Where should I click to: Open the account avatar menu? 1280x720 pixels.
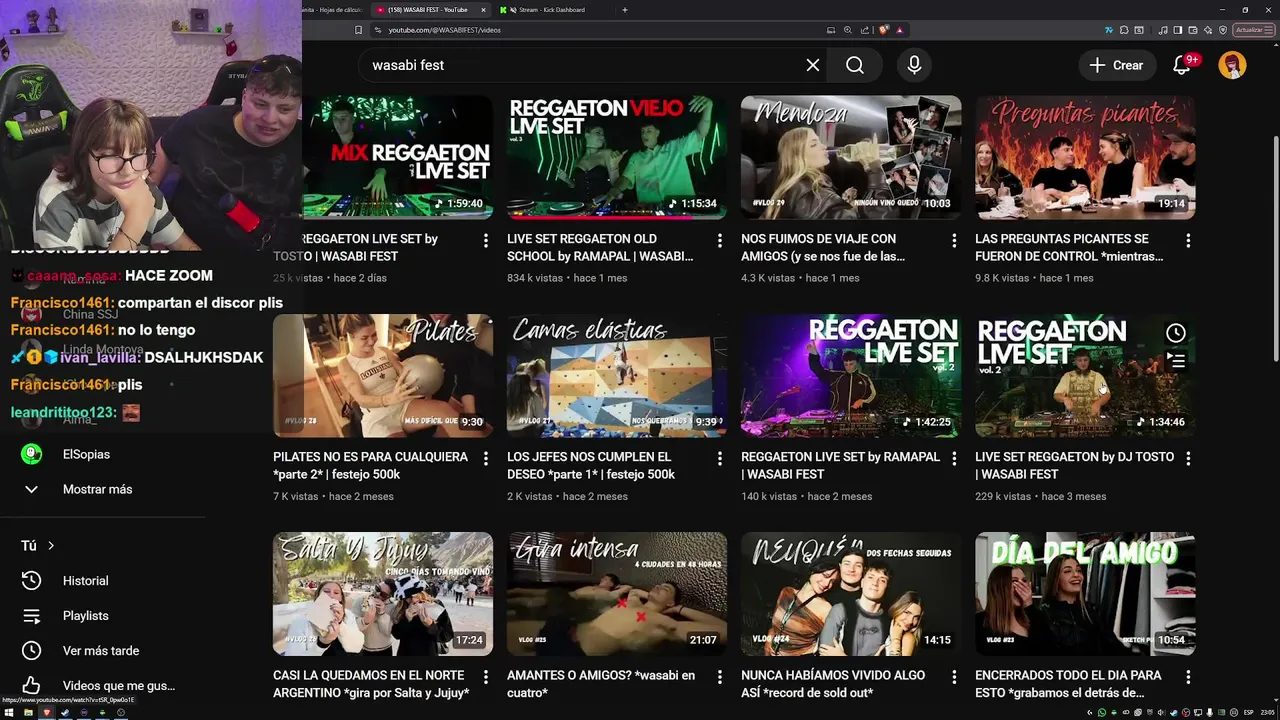1232,65
